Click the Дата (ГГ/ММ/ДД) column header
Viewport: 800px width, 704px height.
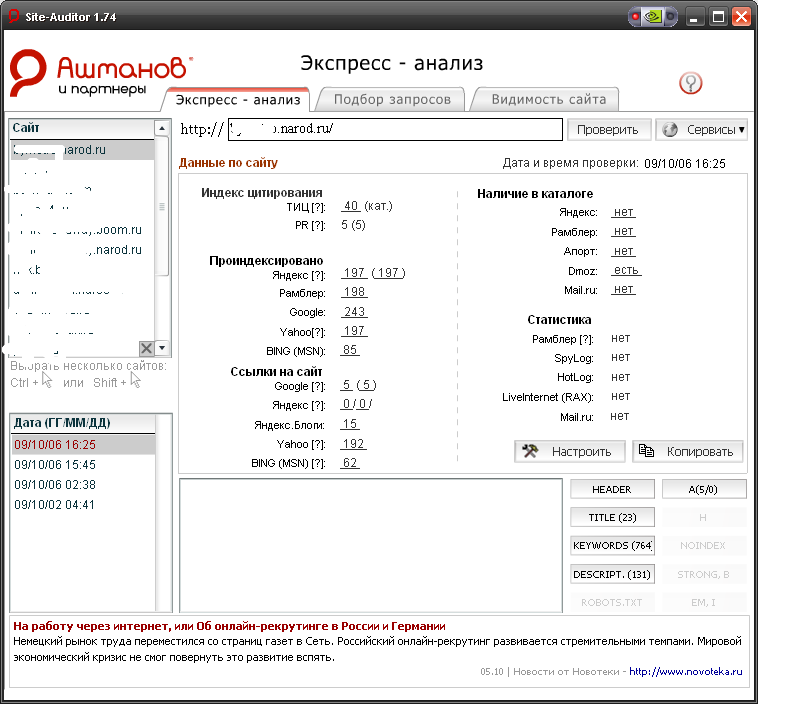[82, 423]
